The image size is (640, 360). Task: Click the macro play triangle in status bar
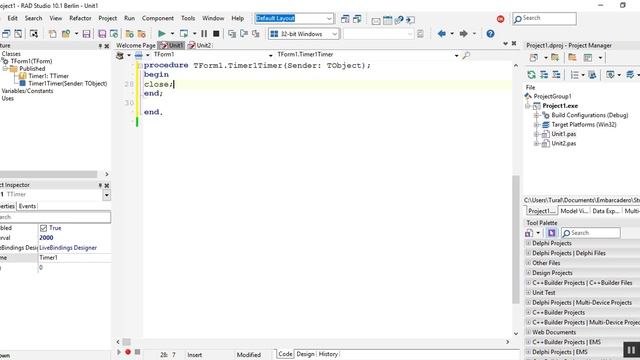pos(119,351)
